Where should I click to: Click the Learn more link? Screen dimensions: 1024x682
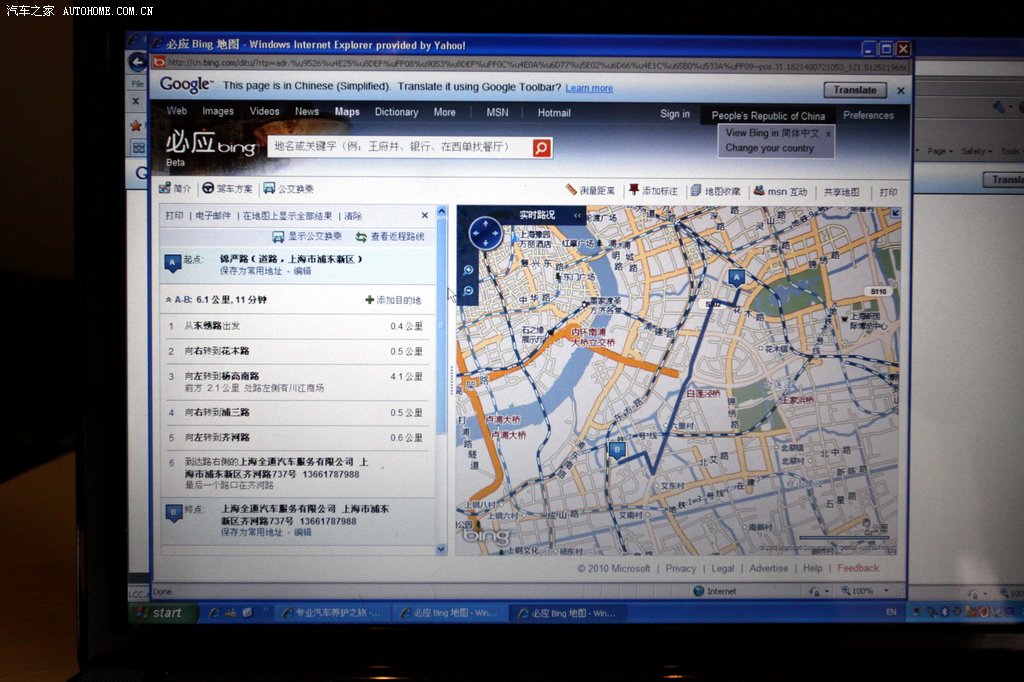point(589,88)
